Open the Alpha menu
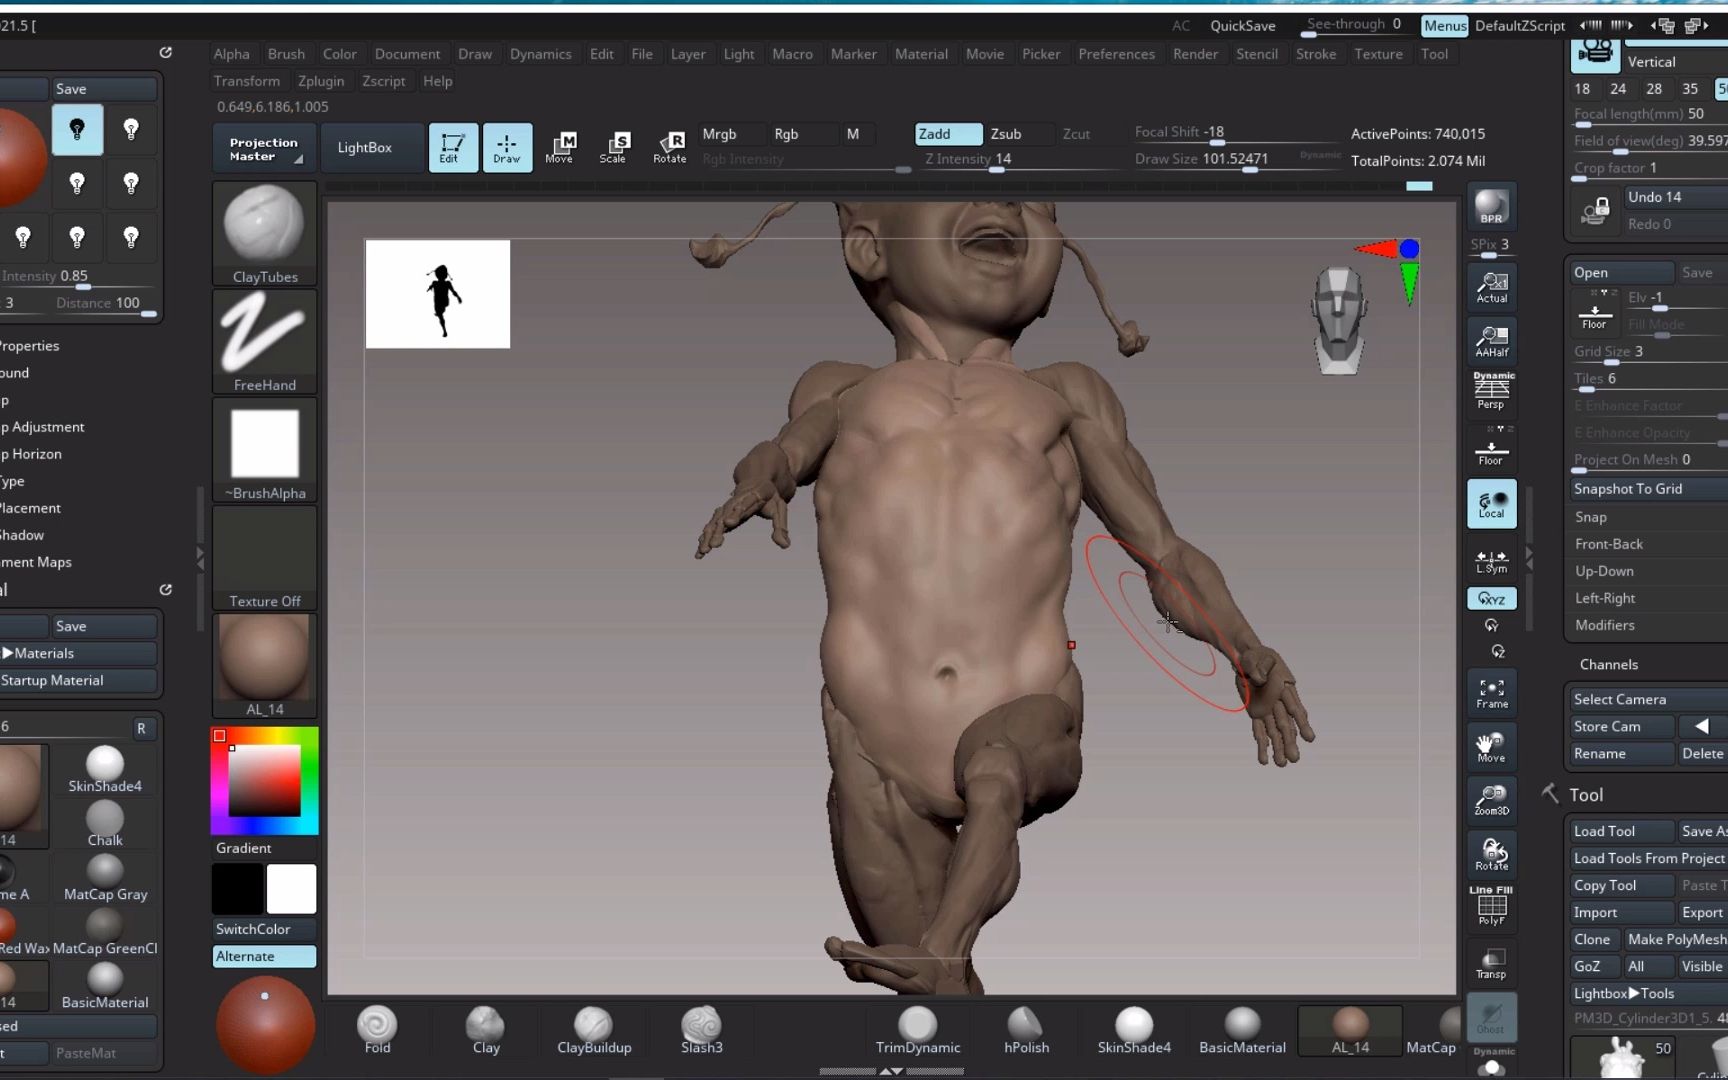This screenshot has height=1080, width=1728. (232, 54)
